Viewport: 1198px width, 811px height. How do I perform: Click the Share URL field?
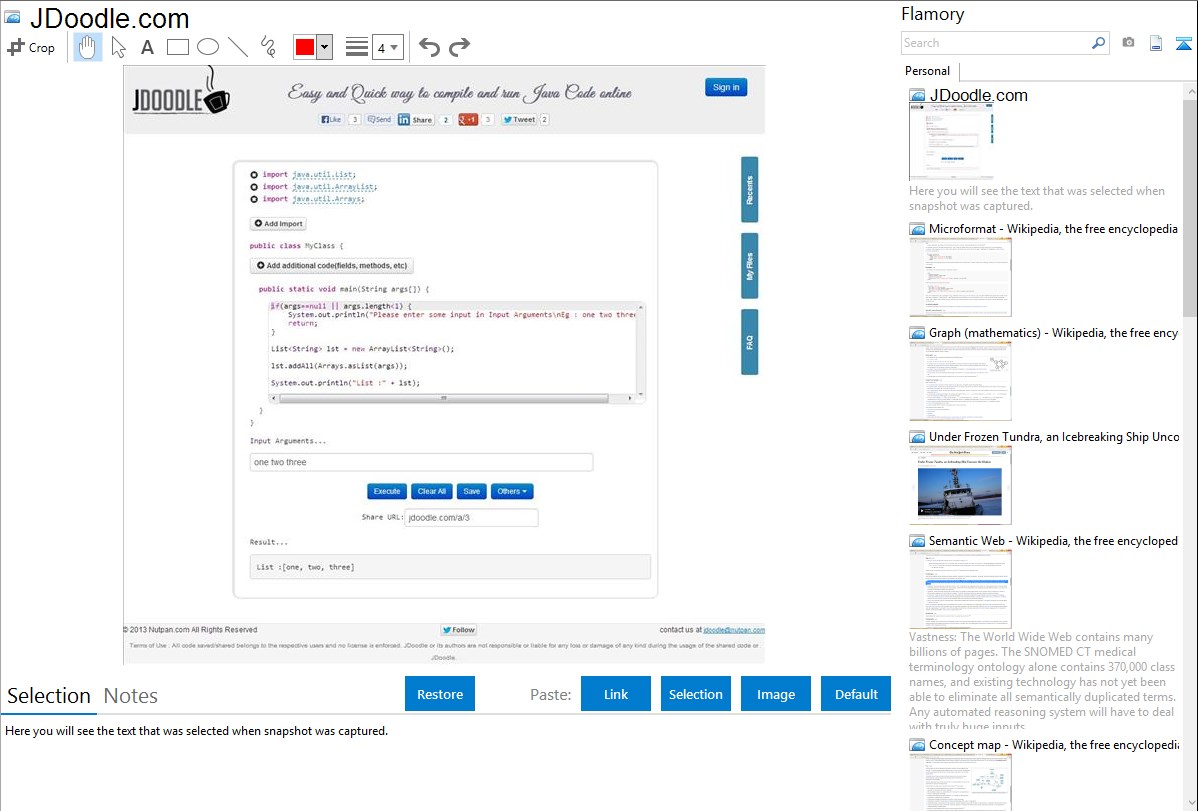pos(471,517)
